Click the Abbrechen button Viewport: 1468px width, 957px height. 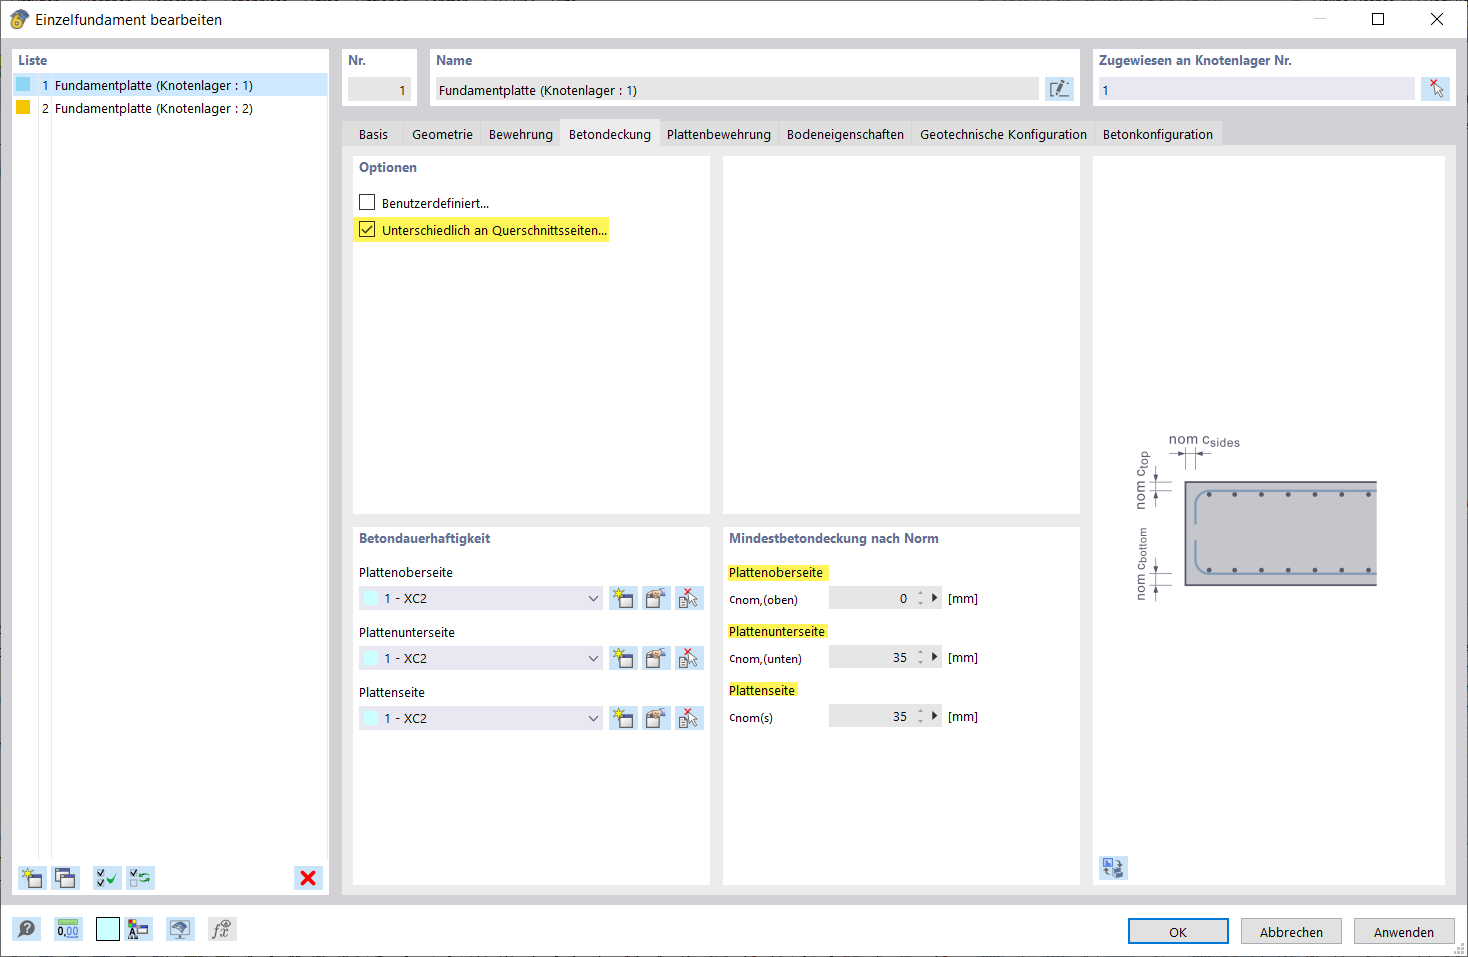pos(1291,931)
